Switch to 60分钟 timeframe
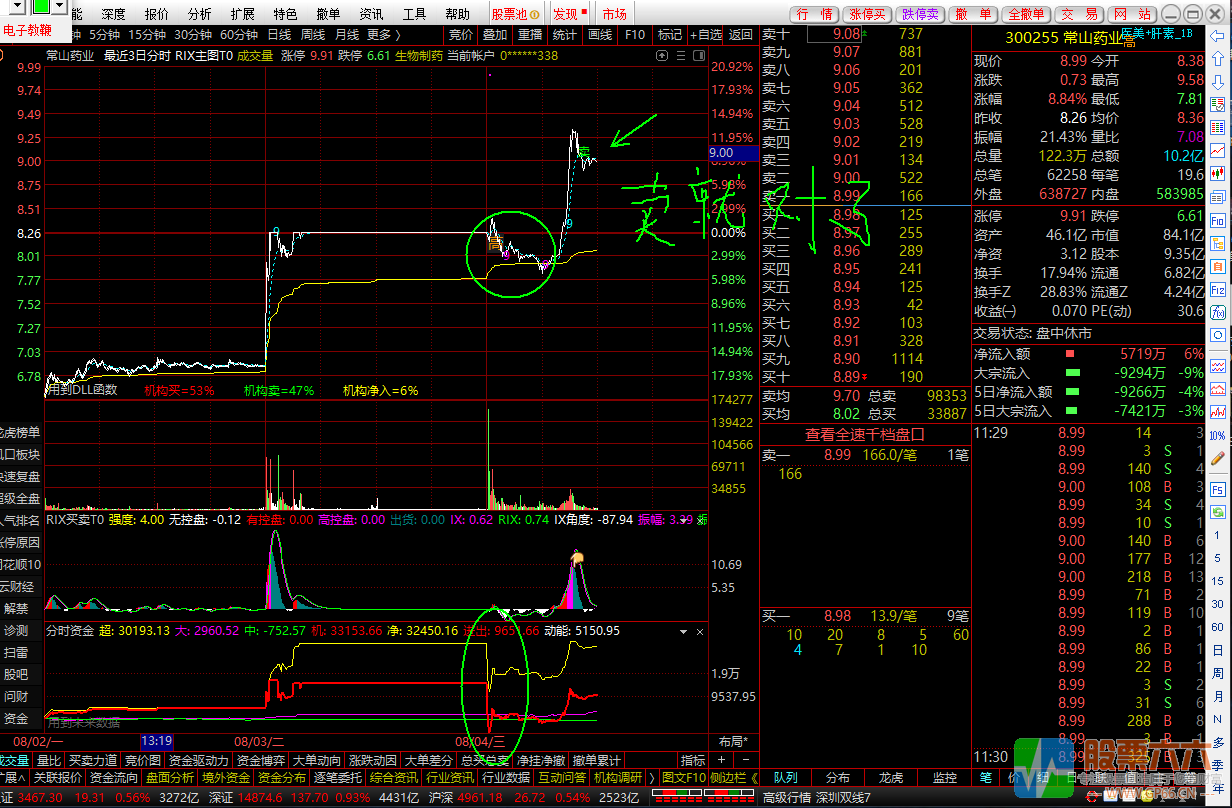Image resolution: width=1232 pixels, height=808 pixels. pyautogui.click(x=238, y=34)
